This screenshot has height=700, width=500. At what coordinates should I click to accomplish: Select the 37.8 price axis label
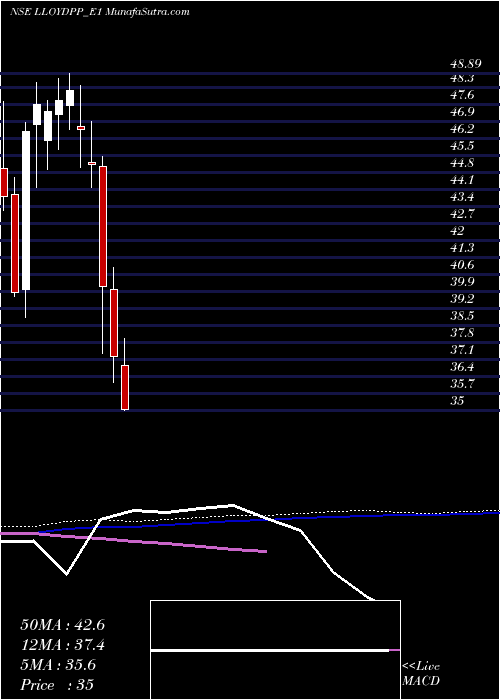click(462, 333)
